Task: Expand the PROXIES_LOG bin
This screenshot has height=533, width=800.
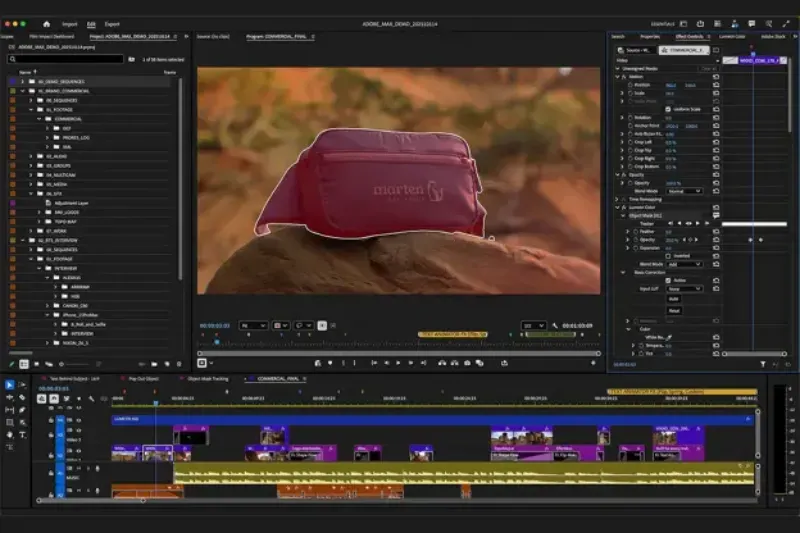Action: click(47, 138)
